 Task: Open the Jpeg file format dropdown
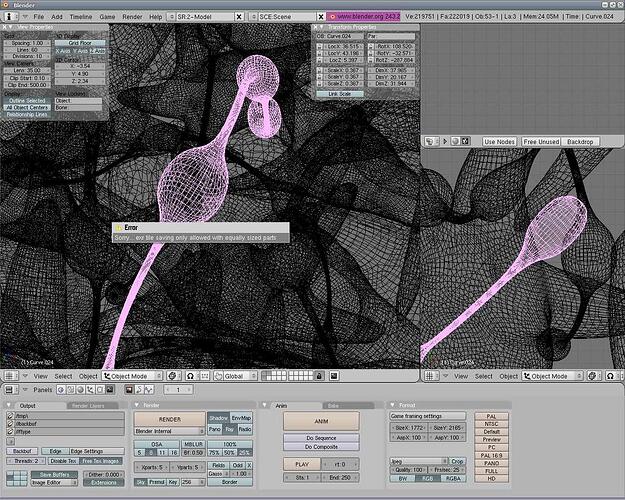point(419,461)
